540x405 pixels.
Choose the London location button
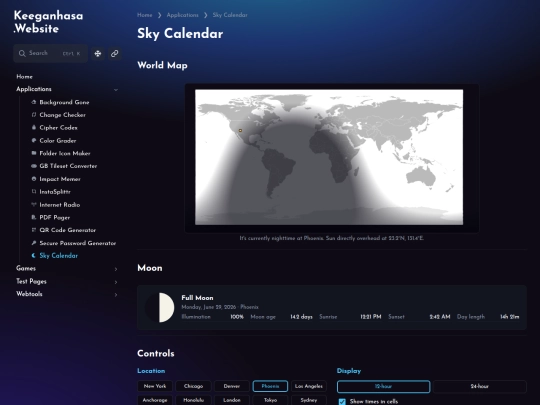tap(232, 400)
